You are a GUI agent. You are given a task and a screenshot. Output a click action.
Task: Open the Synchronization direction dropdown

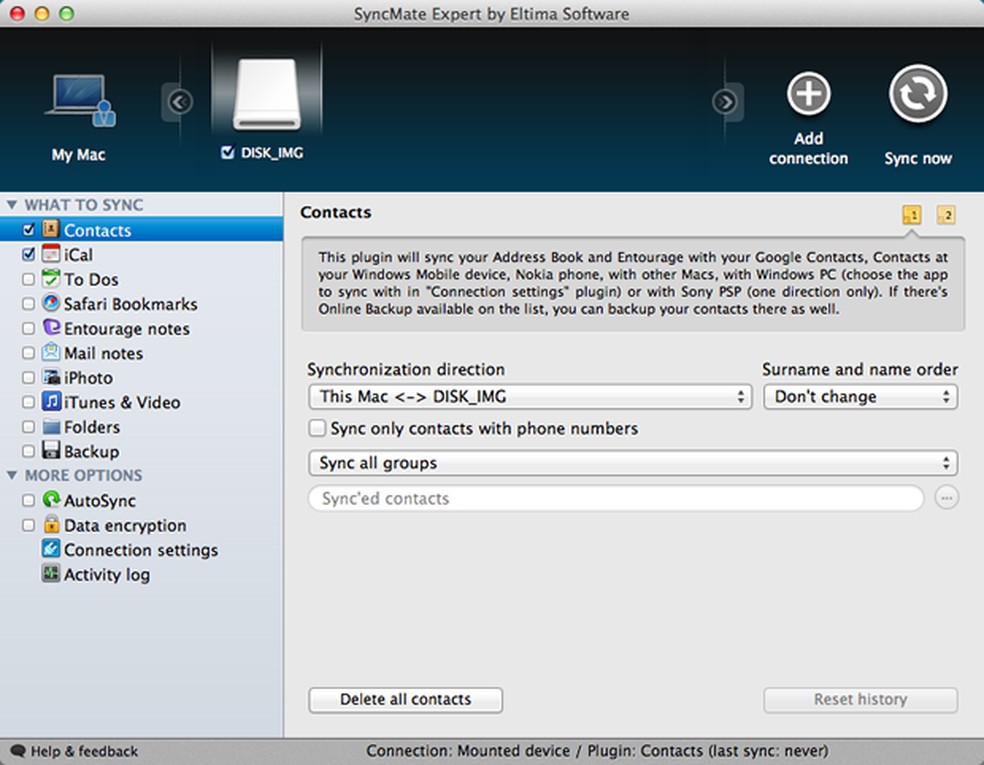coord(529,397)
